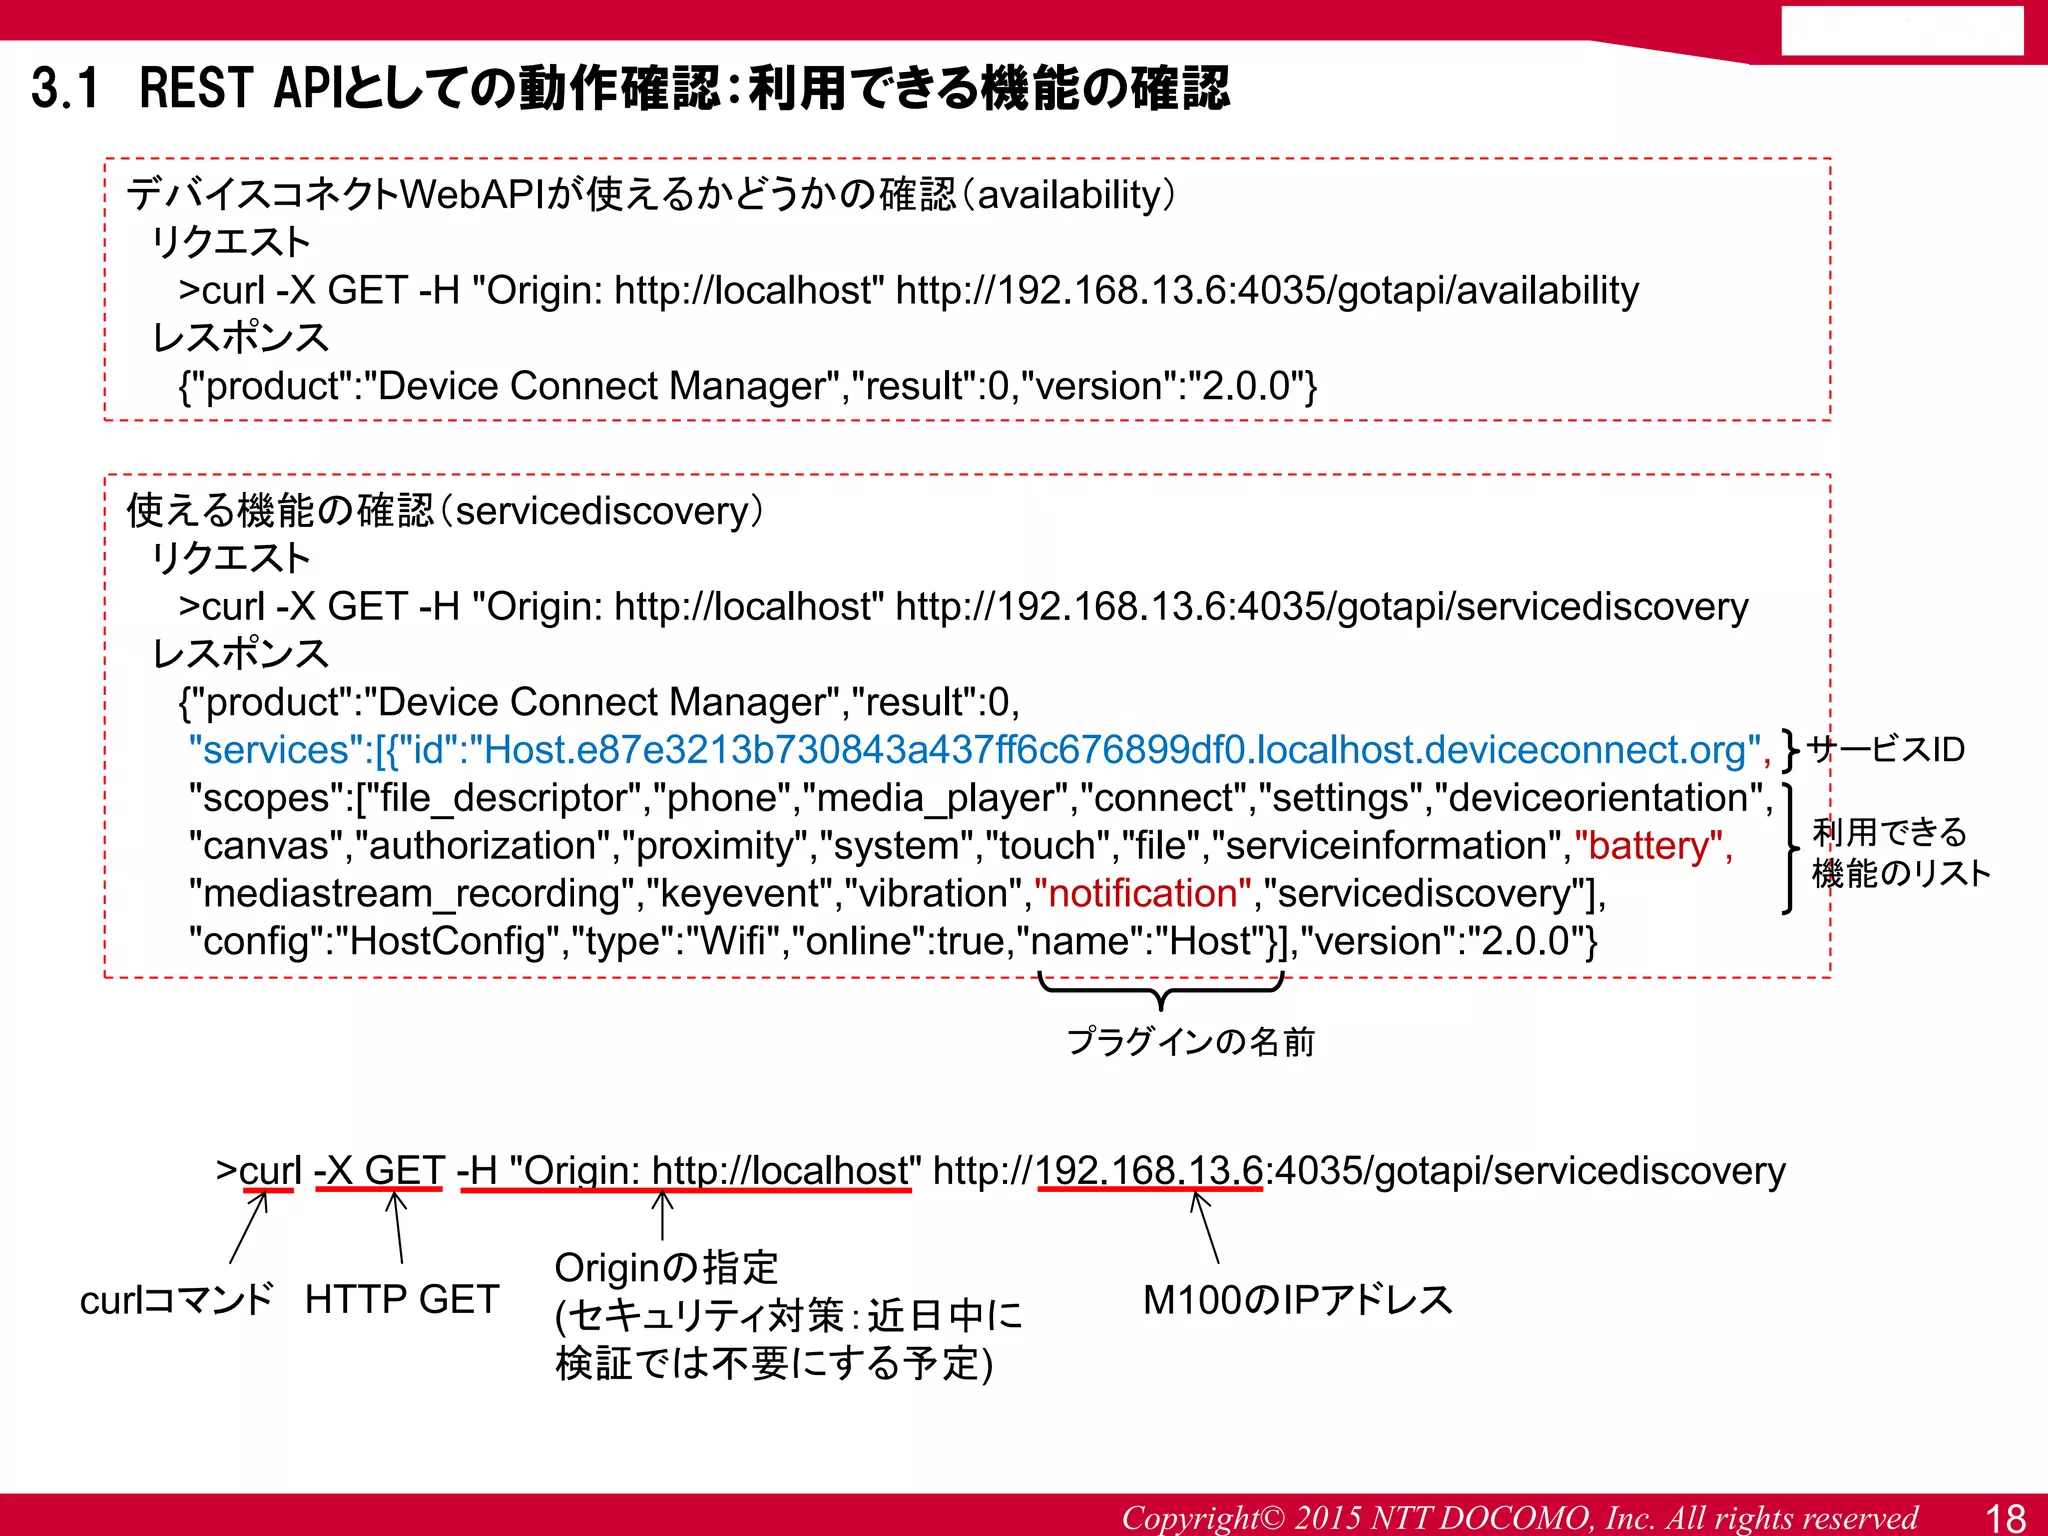2048x1536 pixels.
Task: Click the 'レスポンス' label in the availability box
Action: (x=240, y=338)
